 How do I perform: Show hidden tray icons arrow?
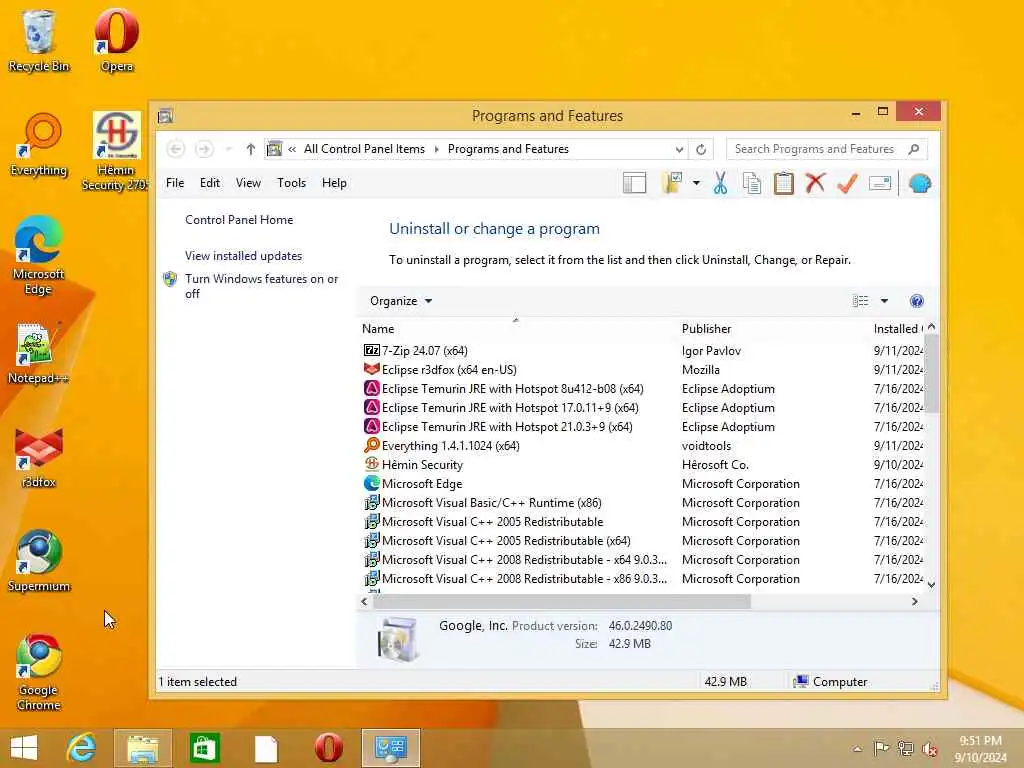[x=857, y=749]
